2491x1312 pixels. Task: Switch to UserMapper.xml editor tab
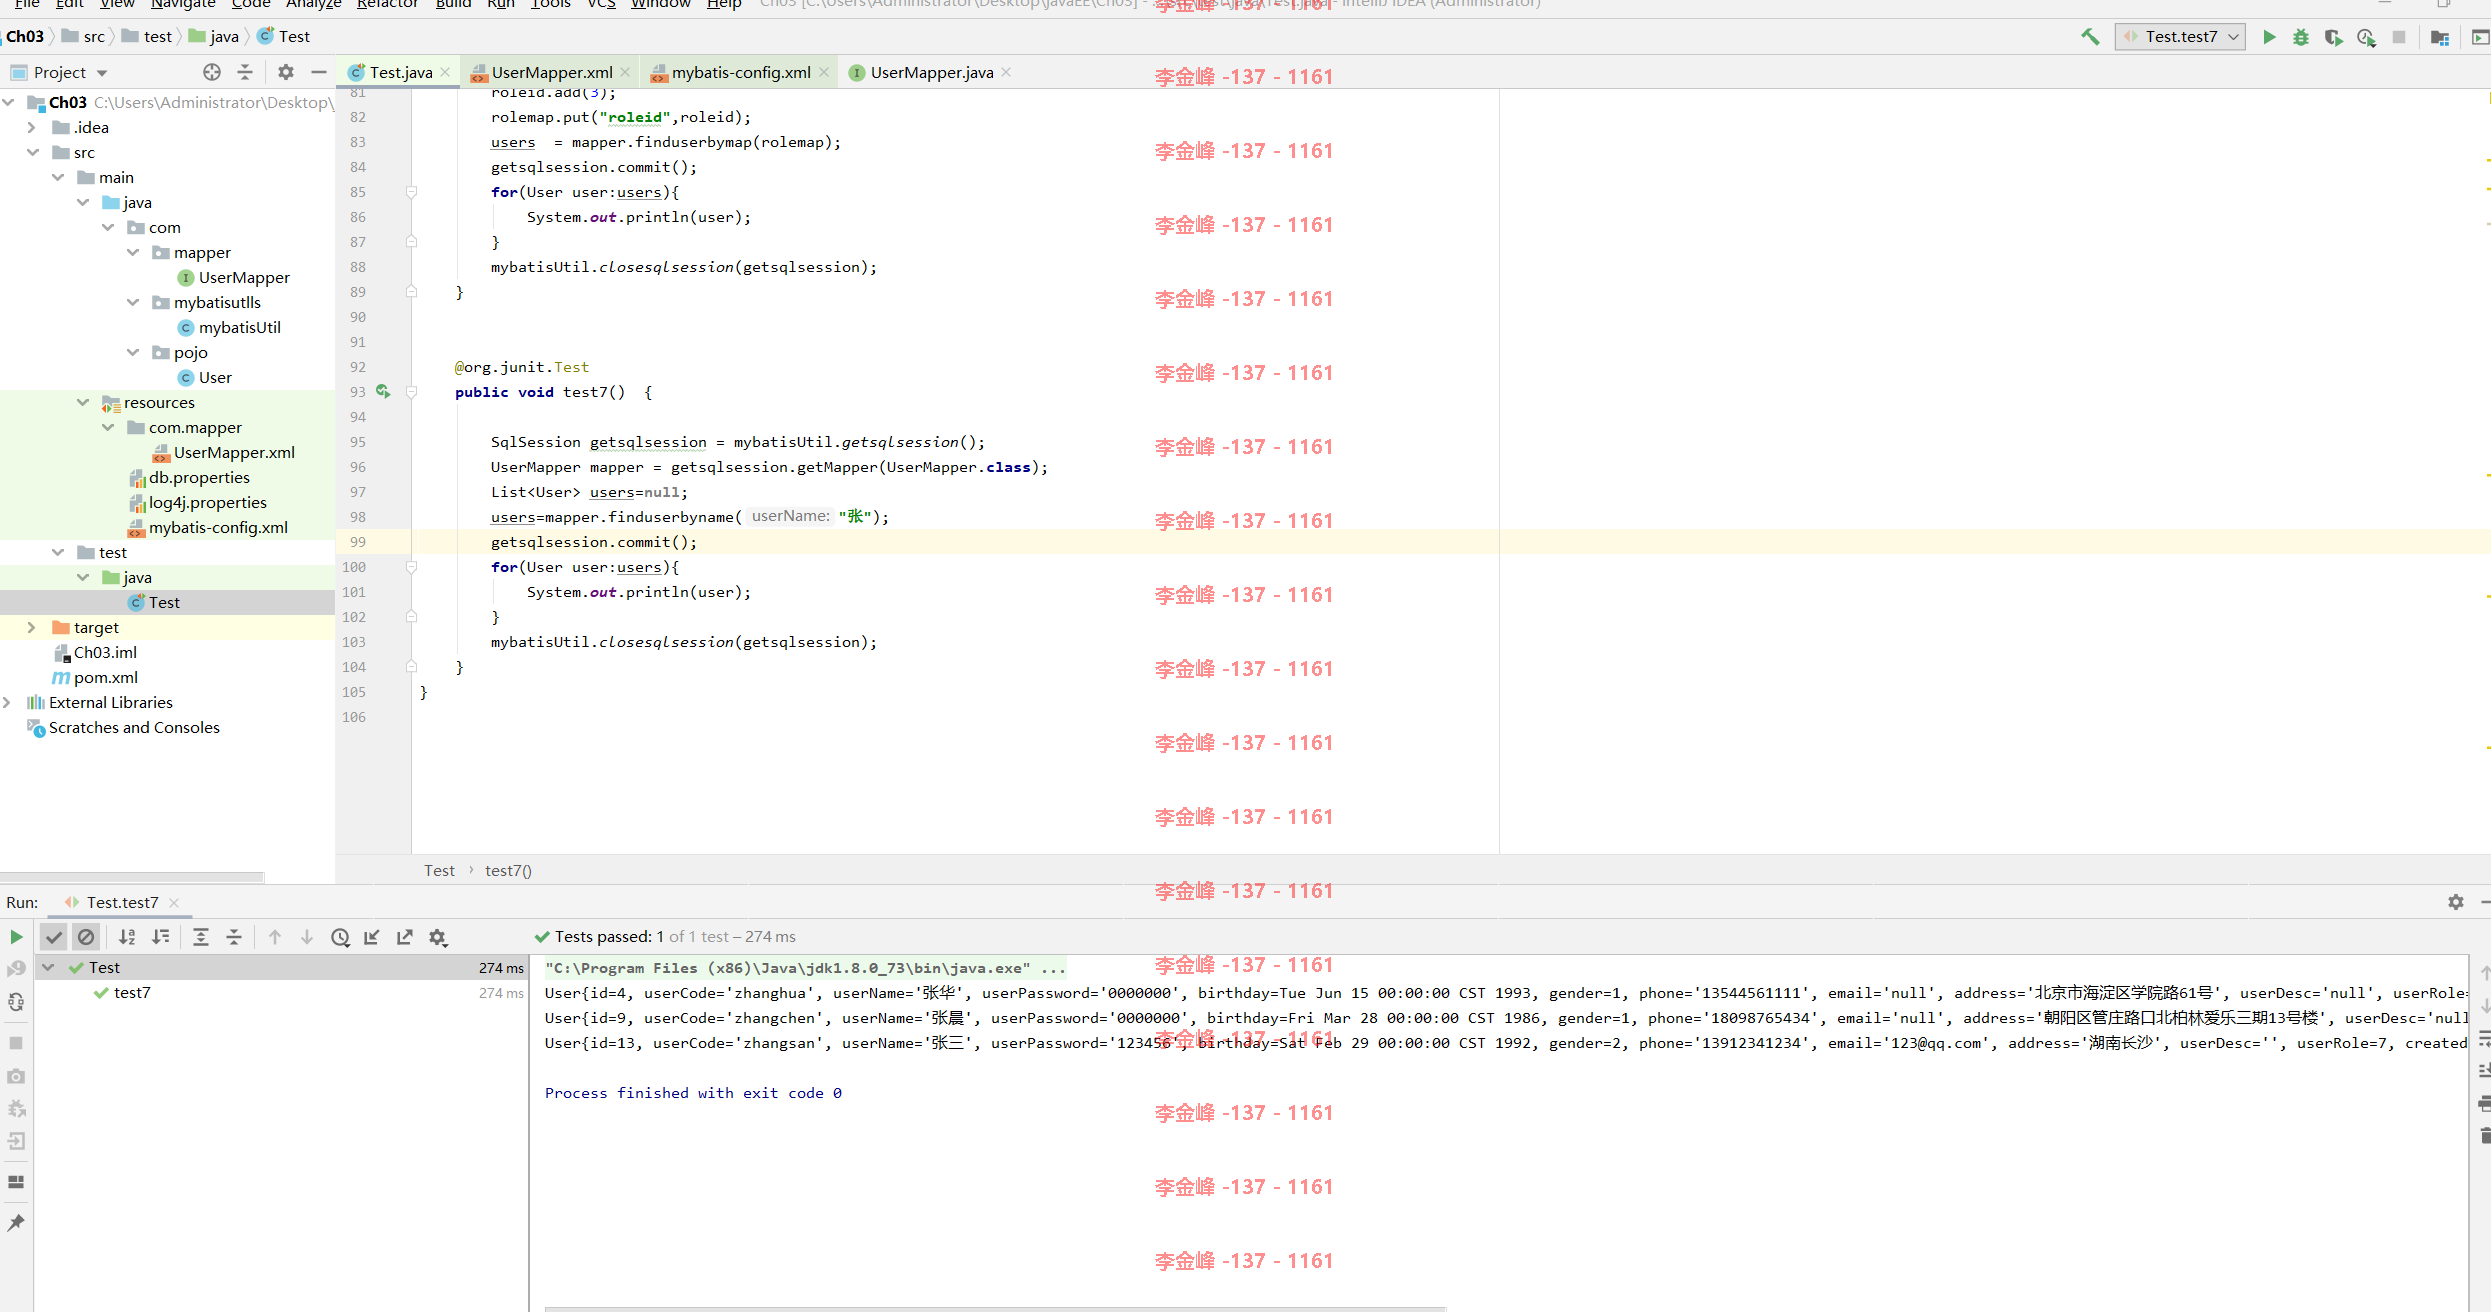click(x=551, y=72)
